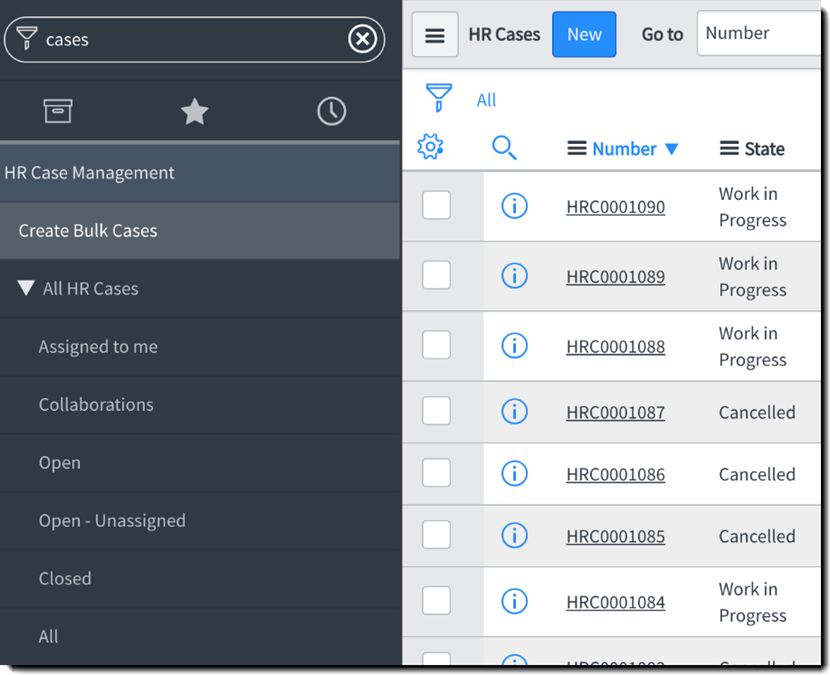This screenshot has width=830, height=675.
Task: Focus the navigation filter input field
Action: [190, 40]
